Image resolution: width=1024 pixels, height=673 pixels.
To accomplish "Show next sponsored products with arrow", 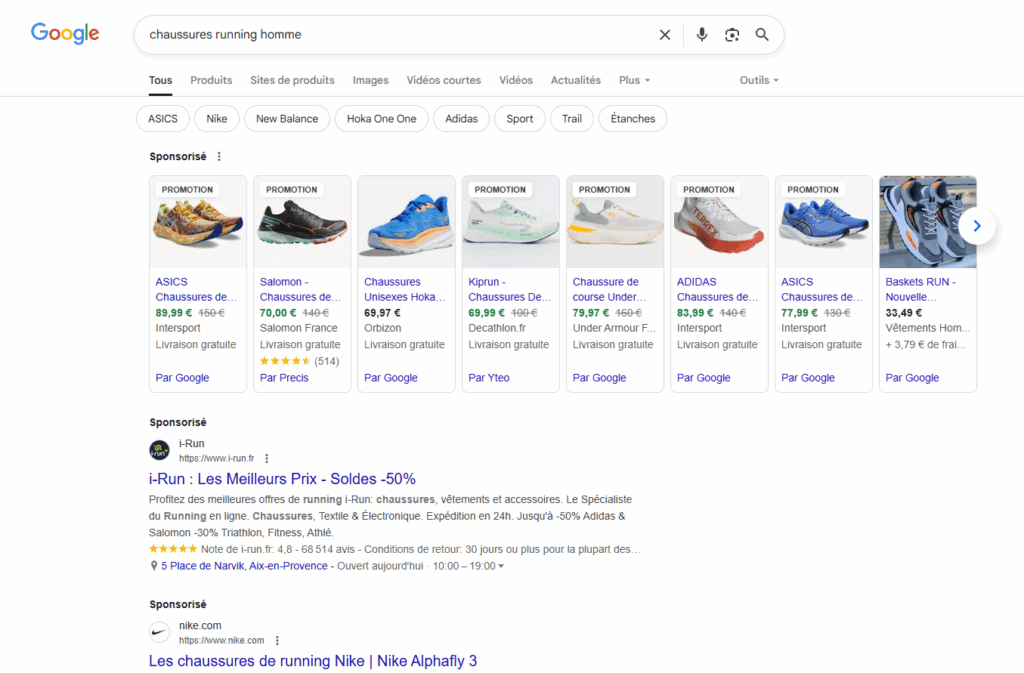I will coord(977,226).
